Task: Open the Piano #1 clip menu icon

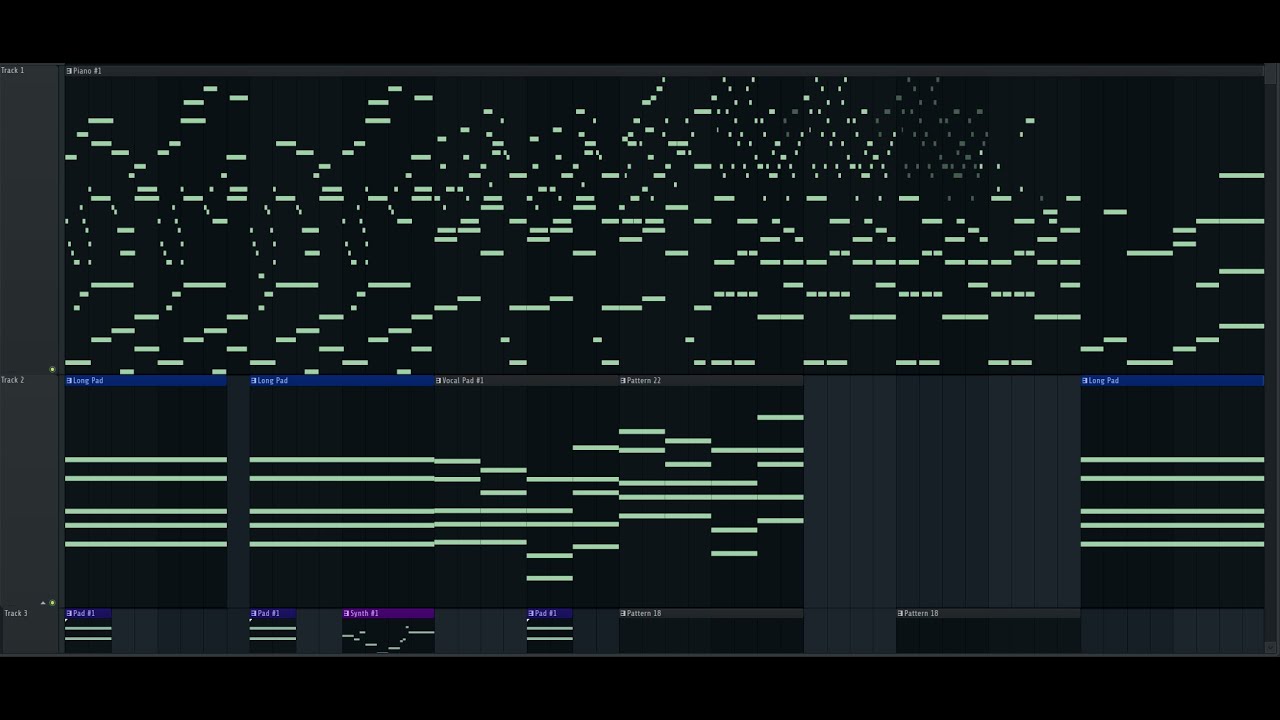Action: (69, 71)
